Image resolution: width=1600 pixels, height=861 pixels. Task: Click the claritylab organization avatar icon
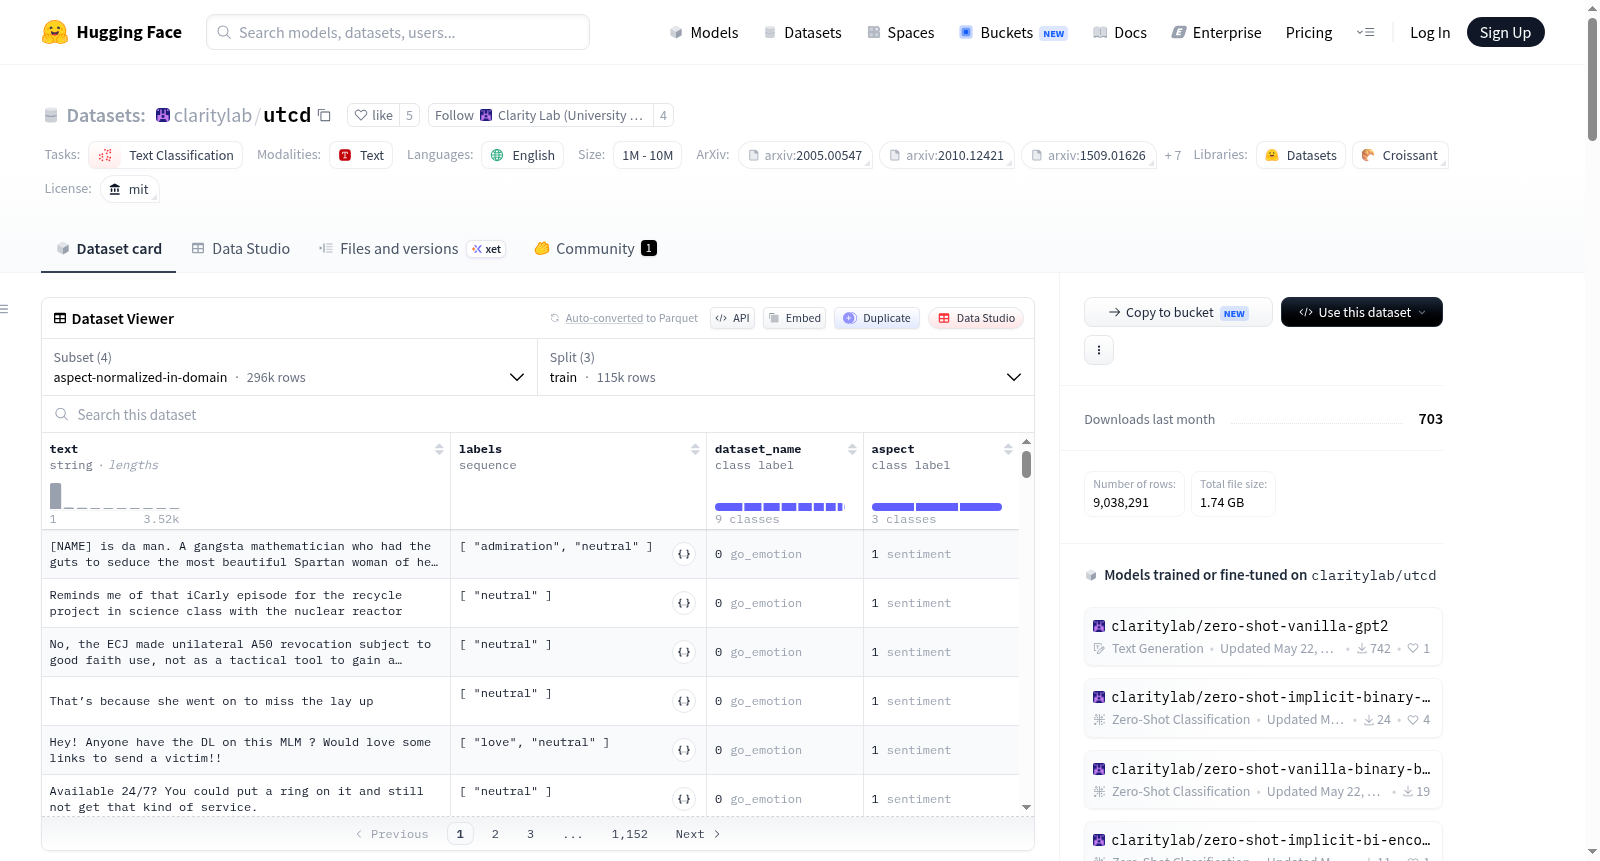coord(163,115)
